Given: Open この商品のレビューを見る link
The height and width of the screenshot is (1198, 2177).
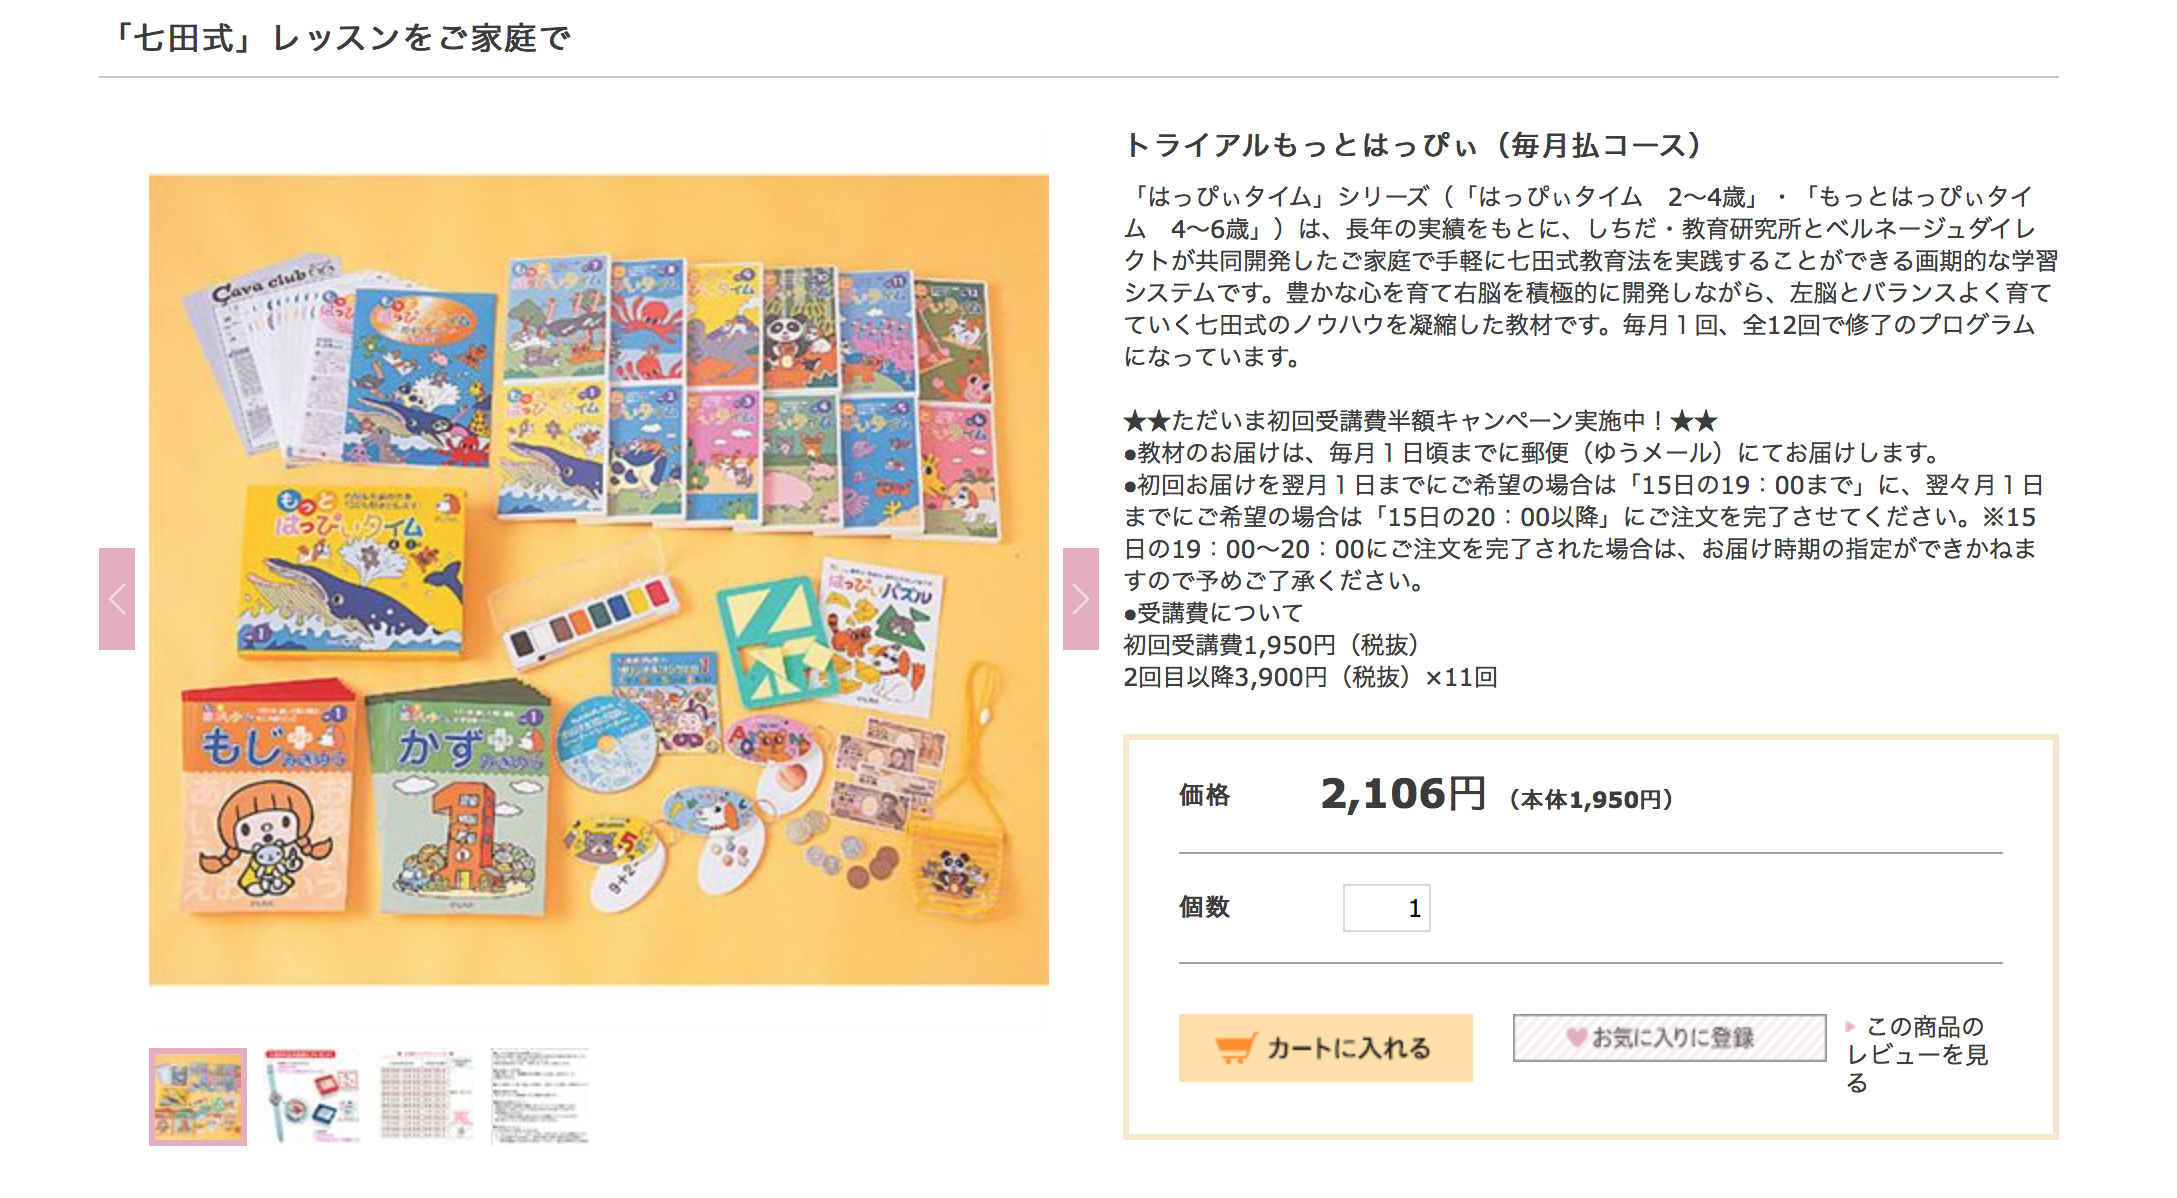Looking at the screenshot, I should pos(1916,1054).
